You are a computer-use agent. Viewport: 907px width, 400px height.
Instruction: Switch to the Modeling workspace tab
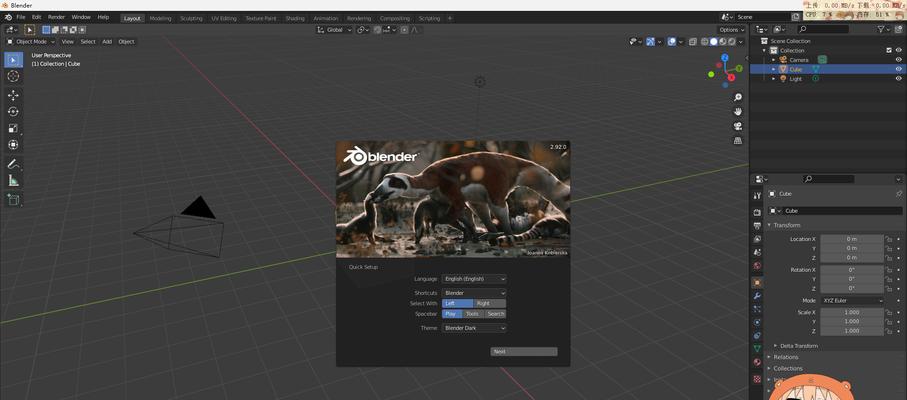click(x=160, y=18)
